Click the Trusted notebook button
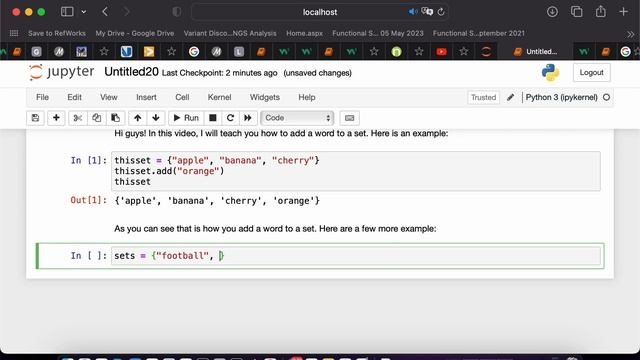The image size is (640, 360). 483,98
